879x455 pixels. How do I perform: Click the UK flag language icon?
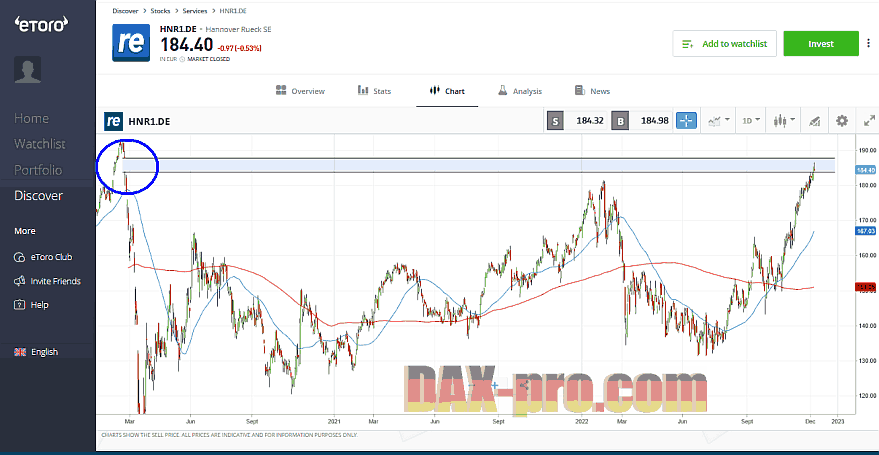tap(20, 352)
